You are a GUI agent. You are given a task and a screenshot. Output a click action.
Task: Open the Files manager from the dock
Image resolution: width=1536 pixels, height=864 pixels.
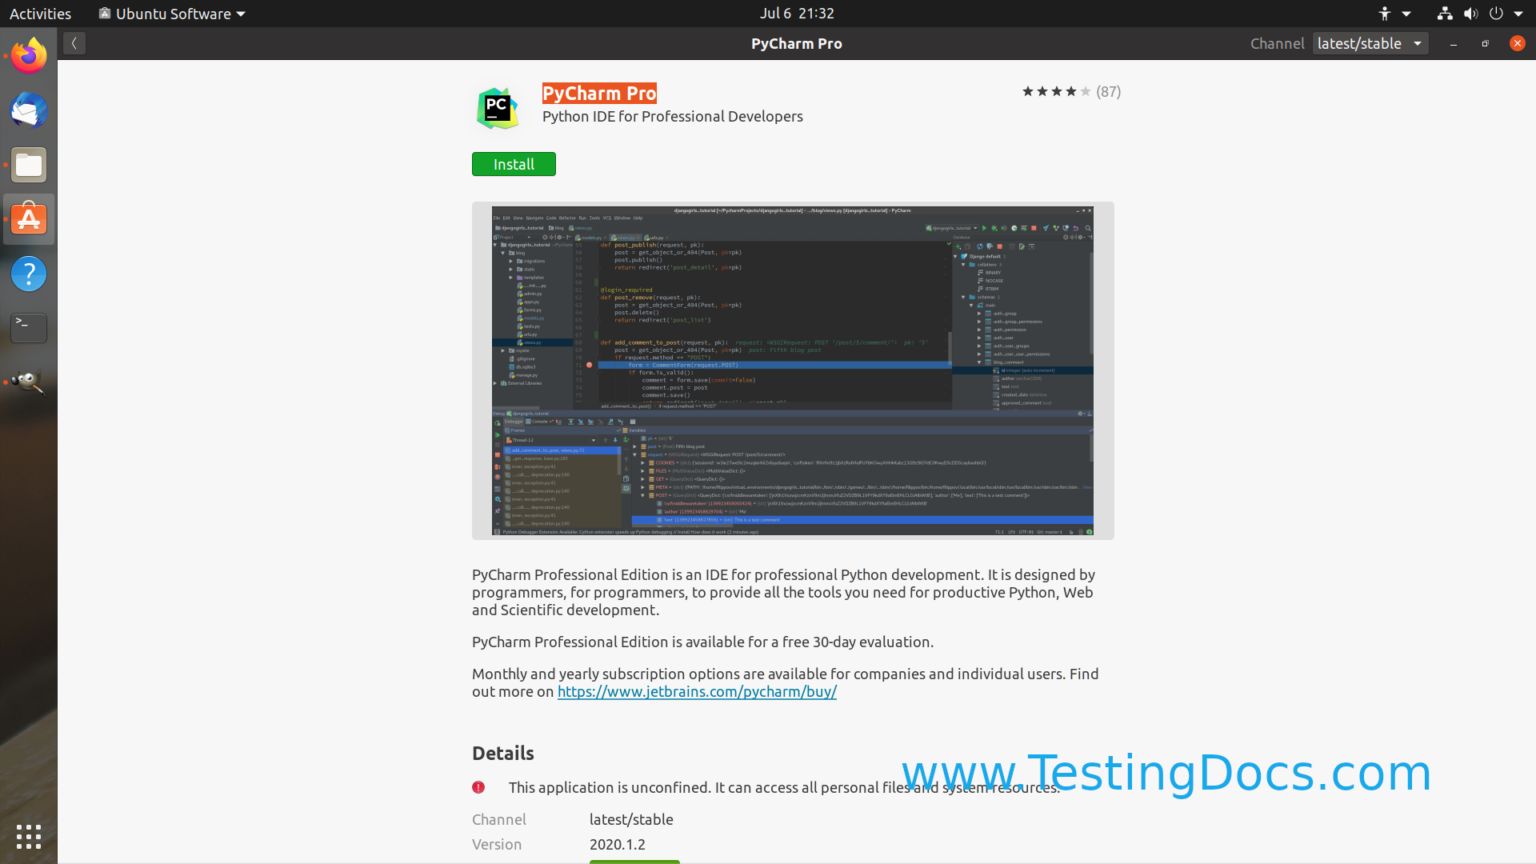point(28,165)
